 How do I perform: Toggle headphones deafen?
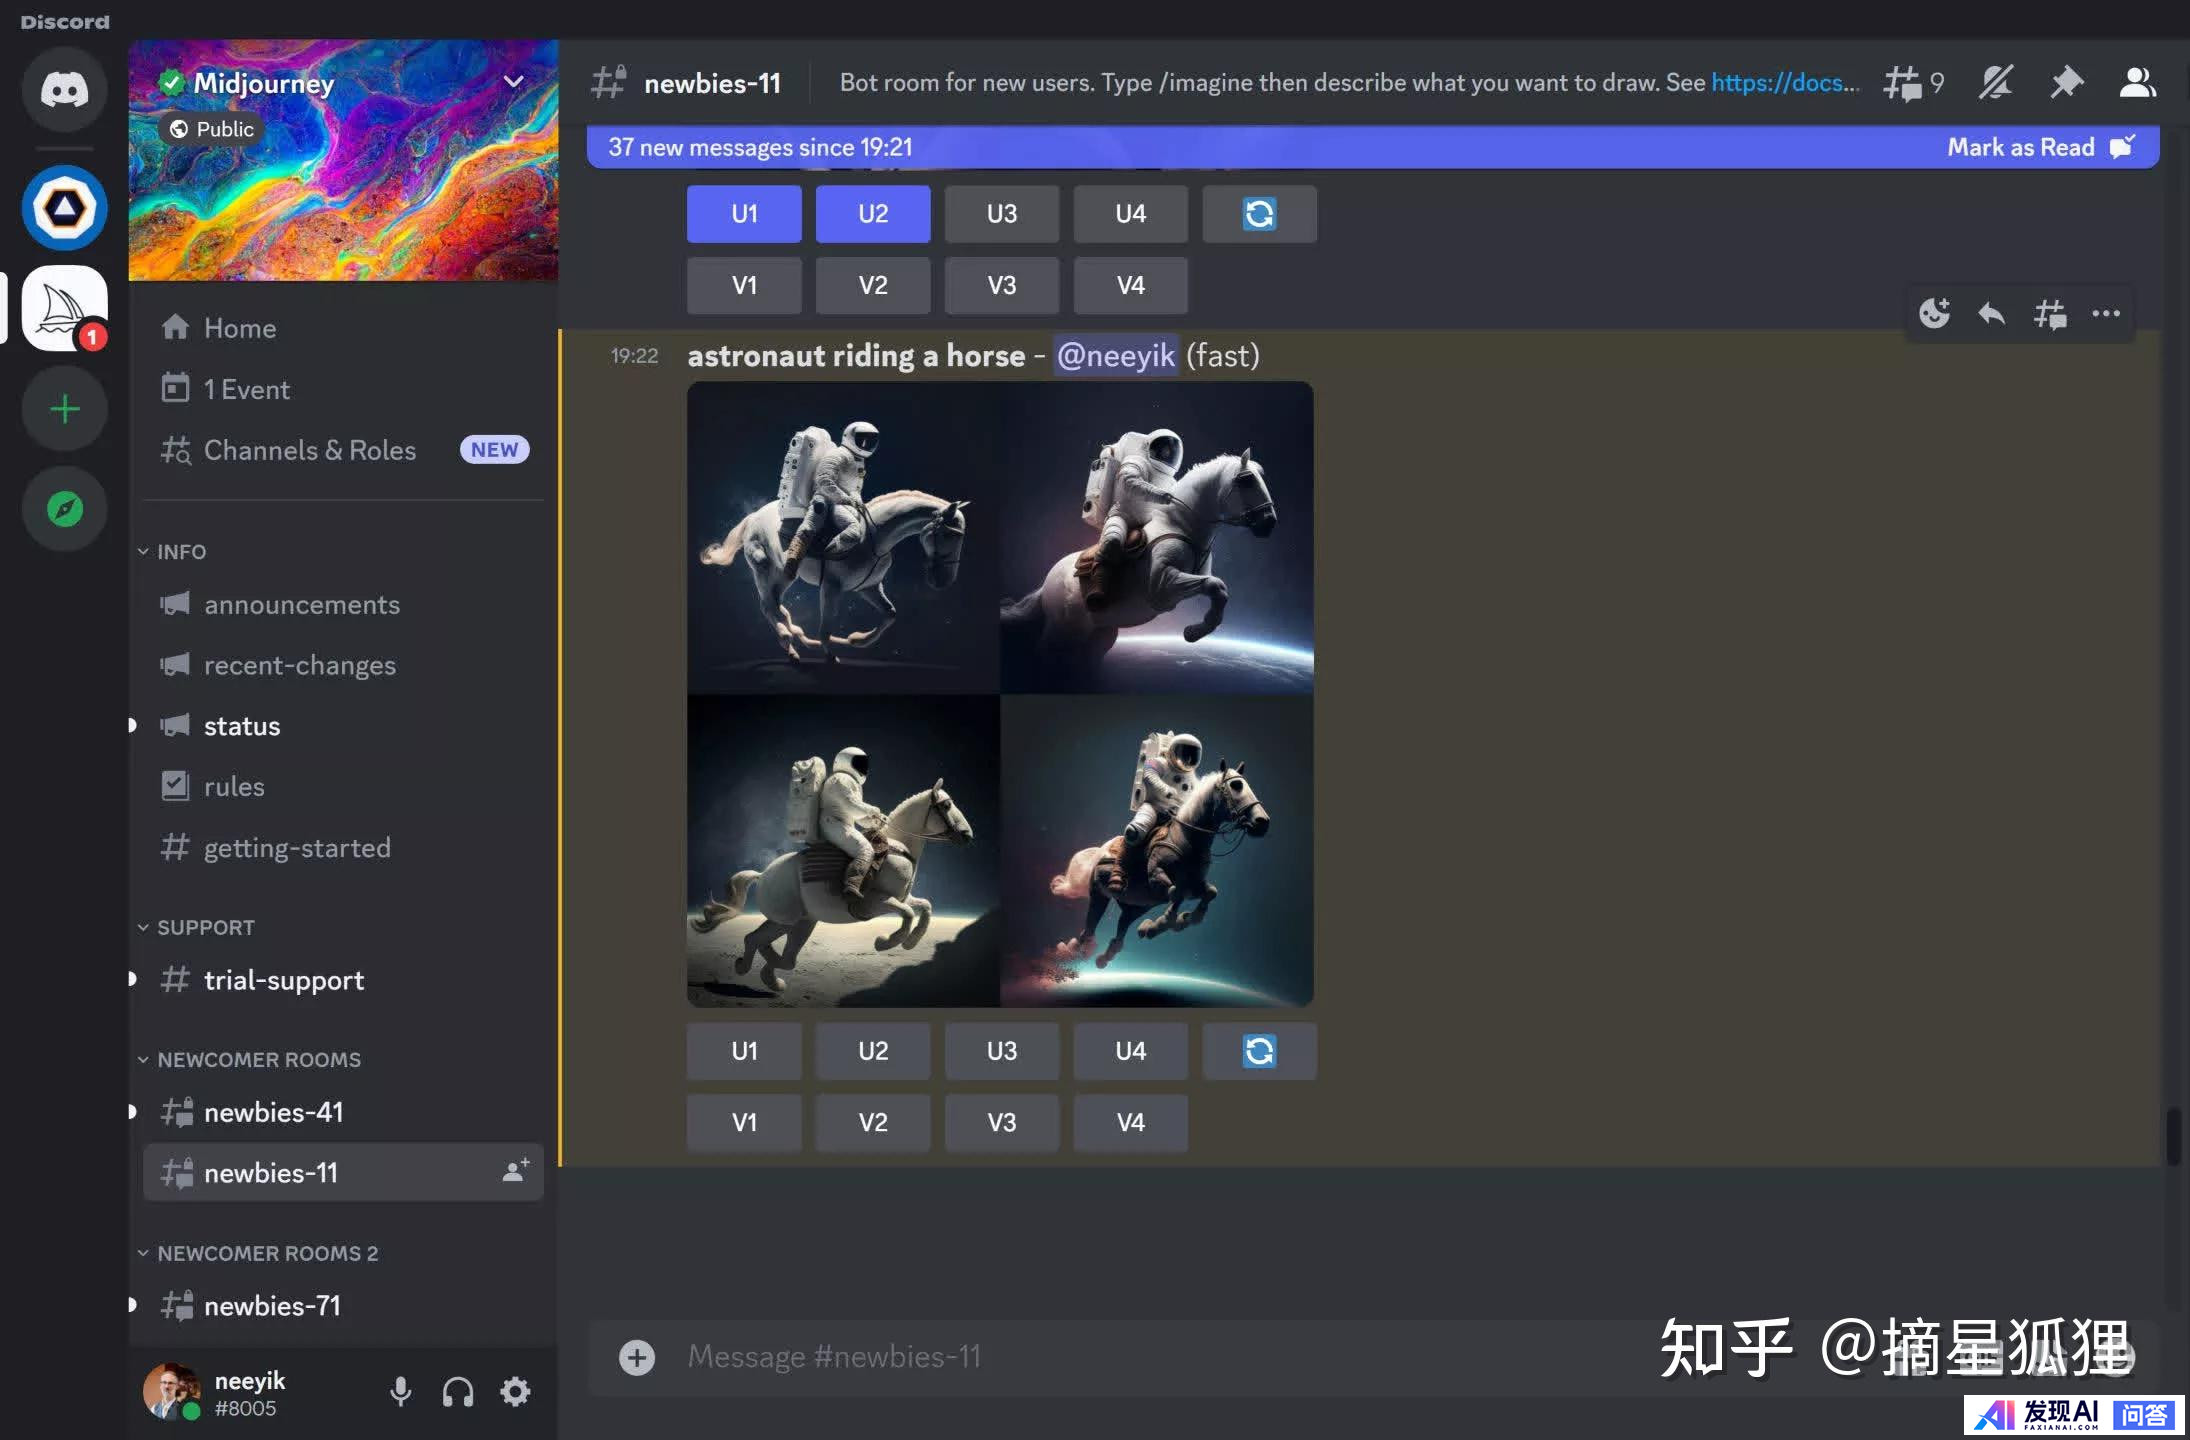coord(458,1391)
